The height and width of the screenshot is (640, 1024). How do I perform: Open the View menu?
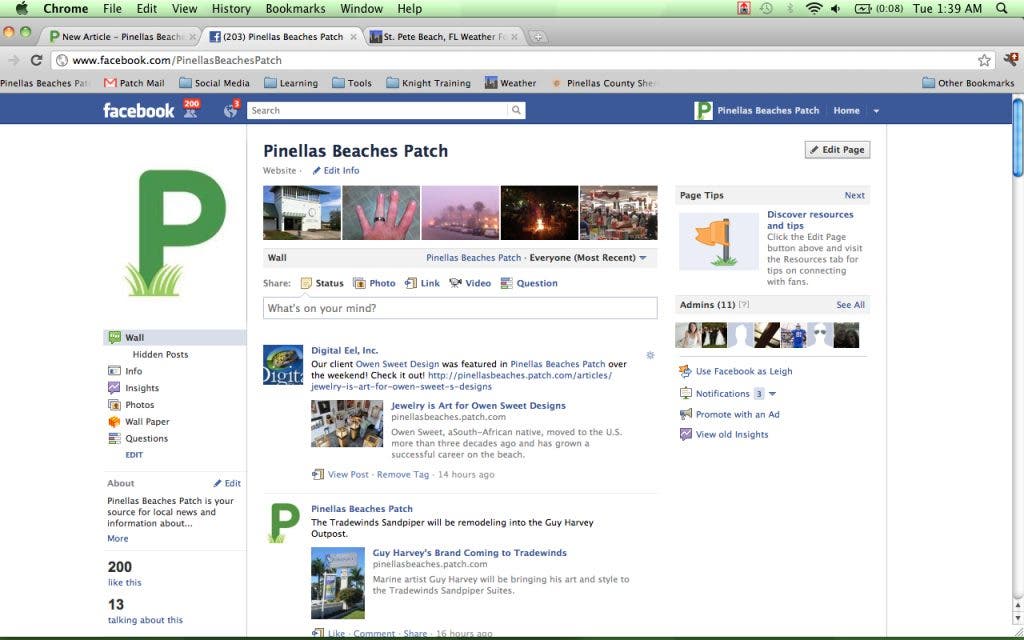coord(184,8)
